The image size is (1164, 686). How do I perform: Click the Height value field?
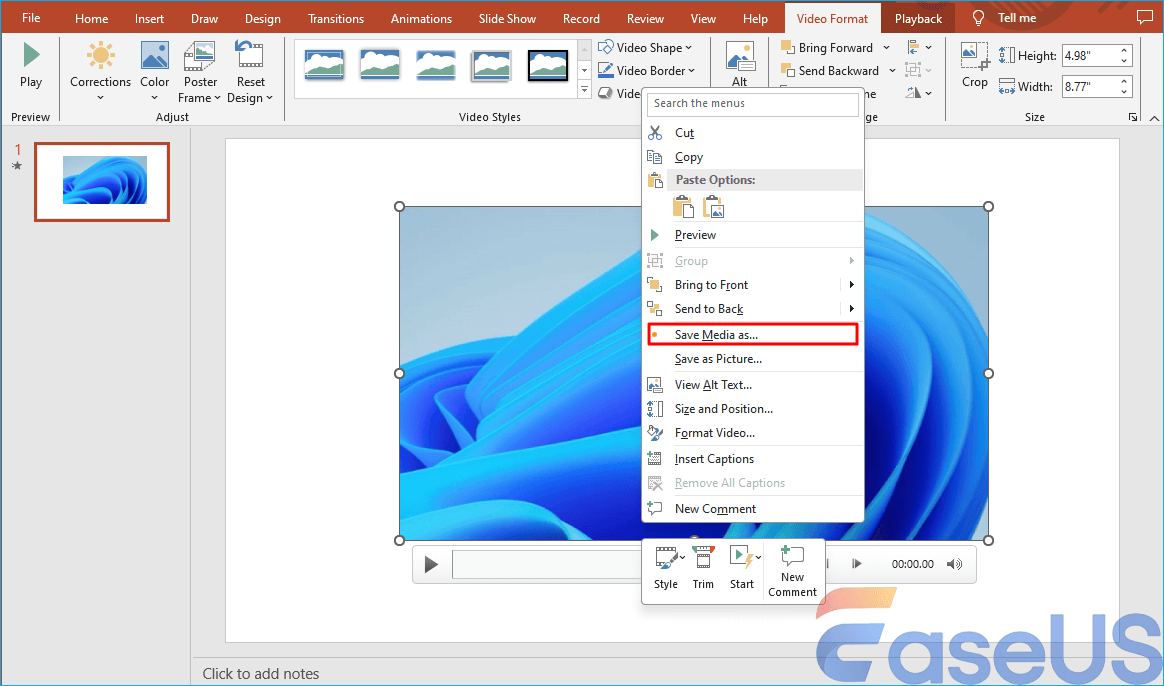click(1090, 56)
